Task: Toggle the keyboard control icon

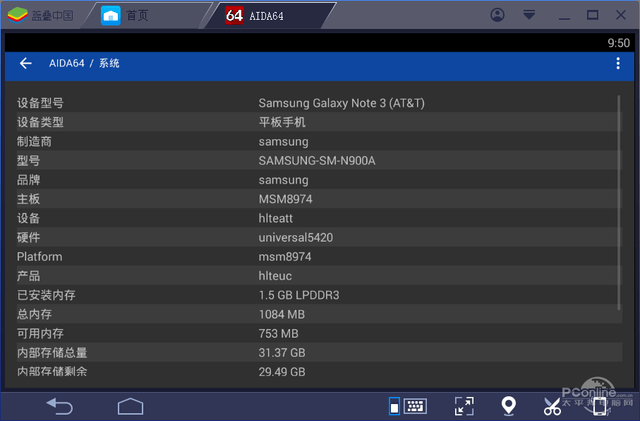Action: click(408, 406)
